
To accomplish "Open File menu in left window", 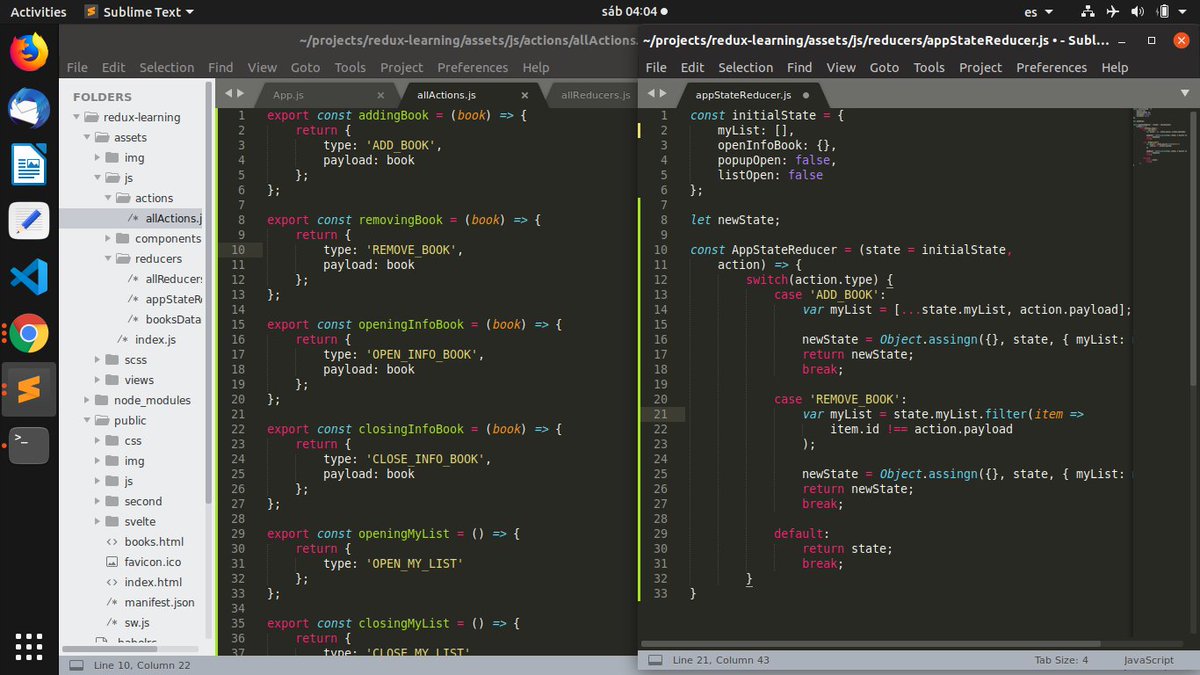I will point(77,67).
